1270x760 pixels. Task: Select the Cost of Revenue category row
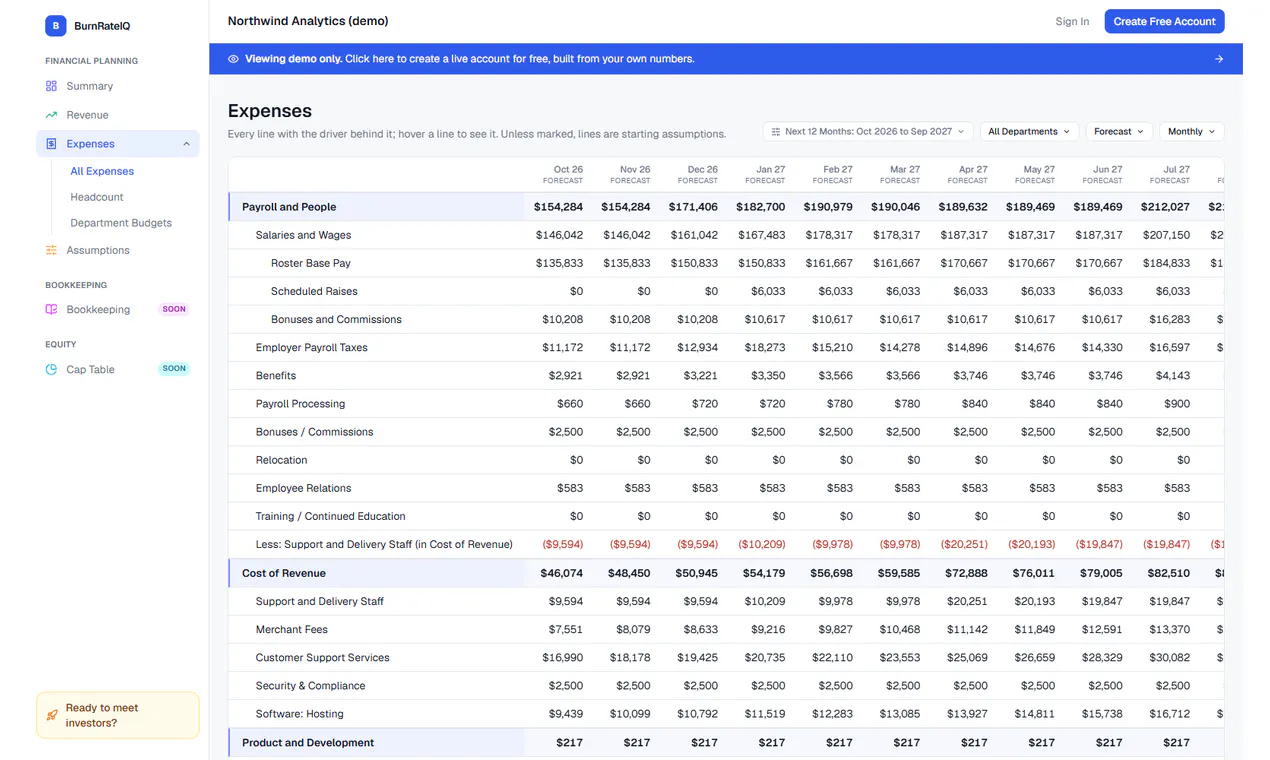[725, 573]
